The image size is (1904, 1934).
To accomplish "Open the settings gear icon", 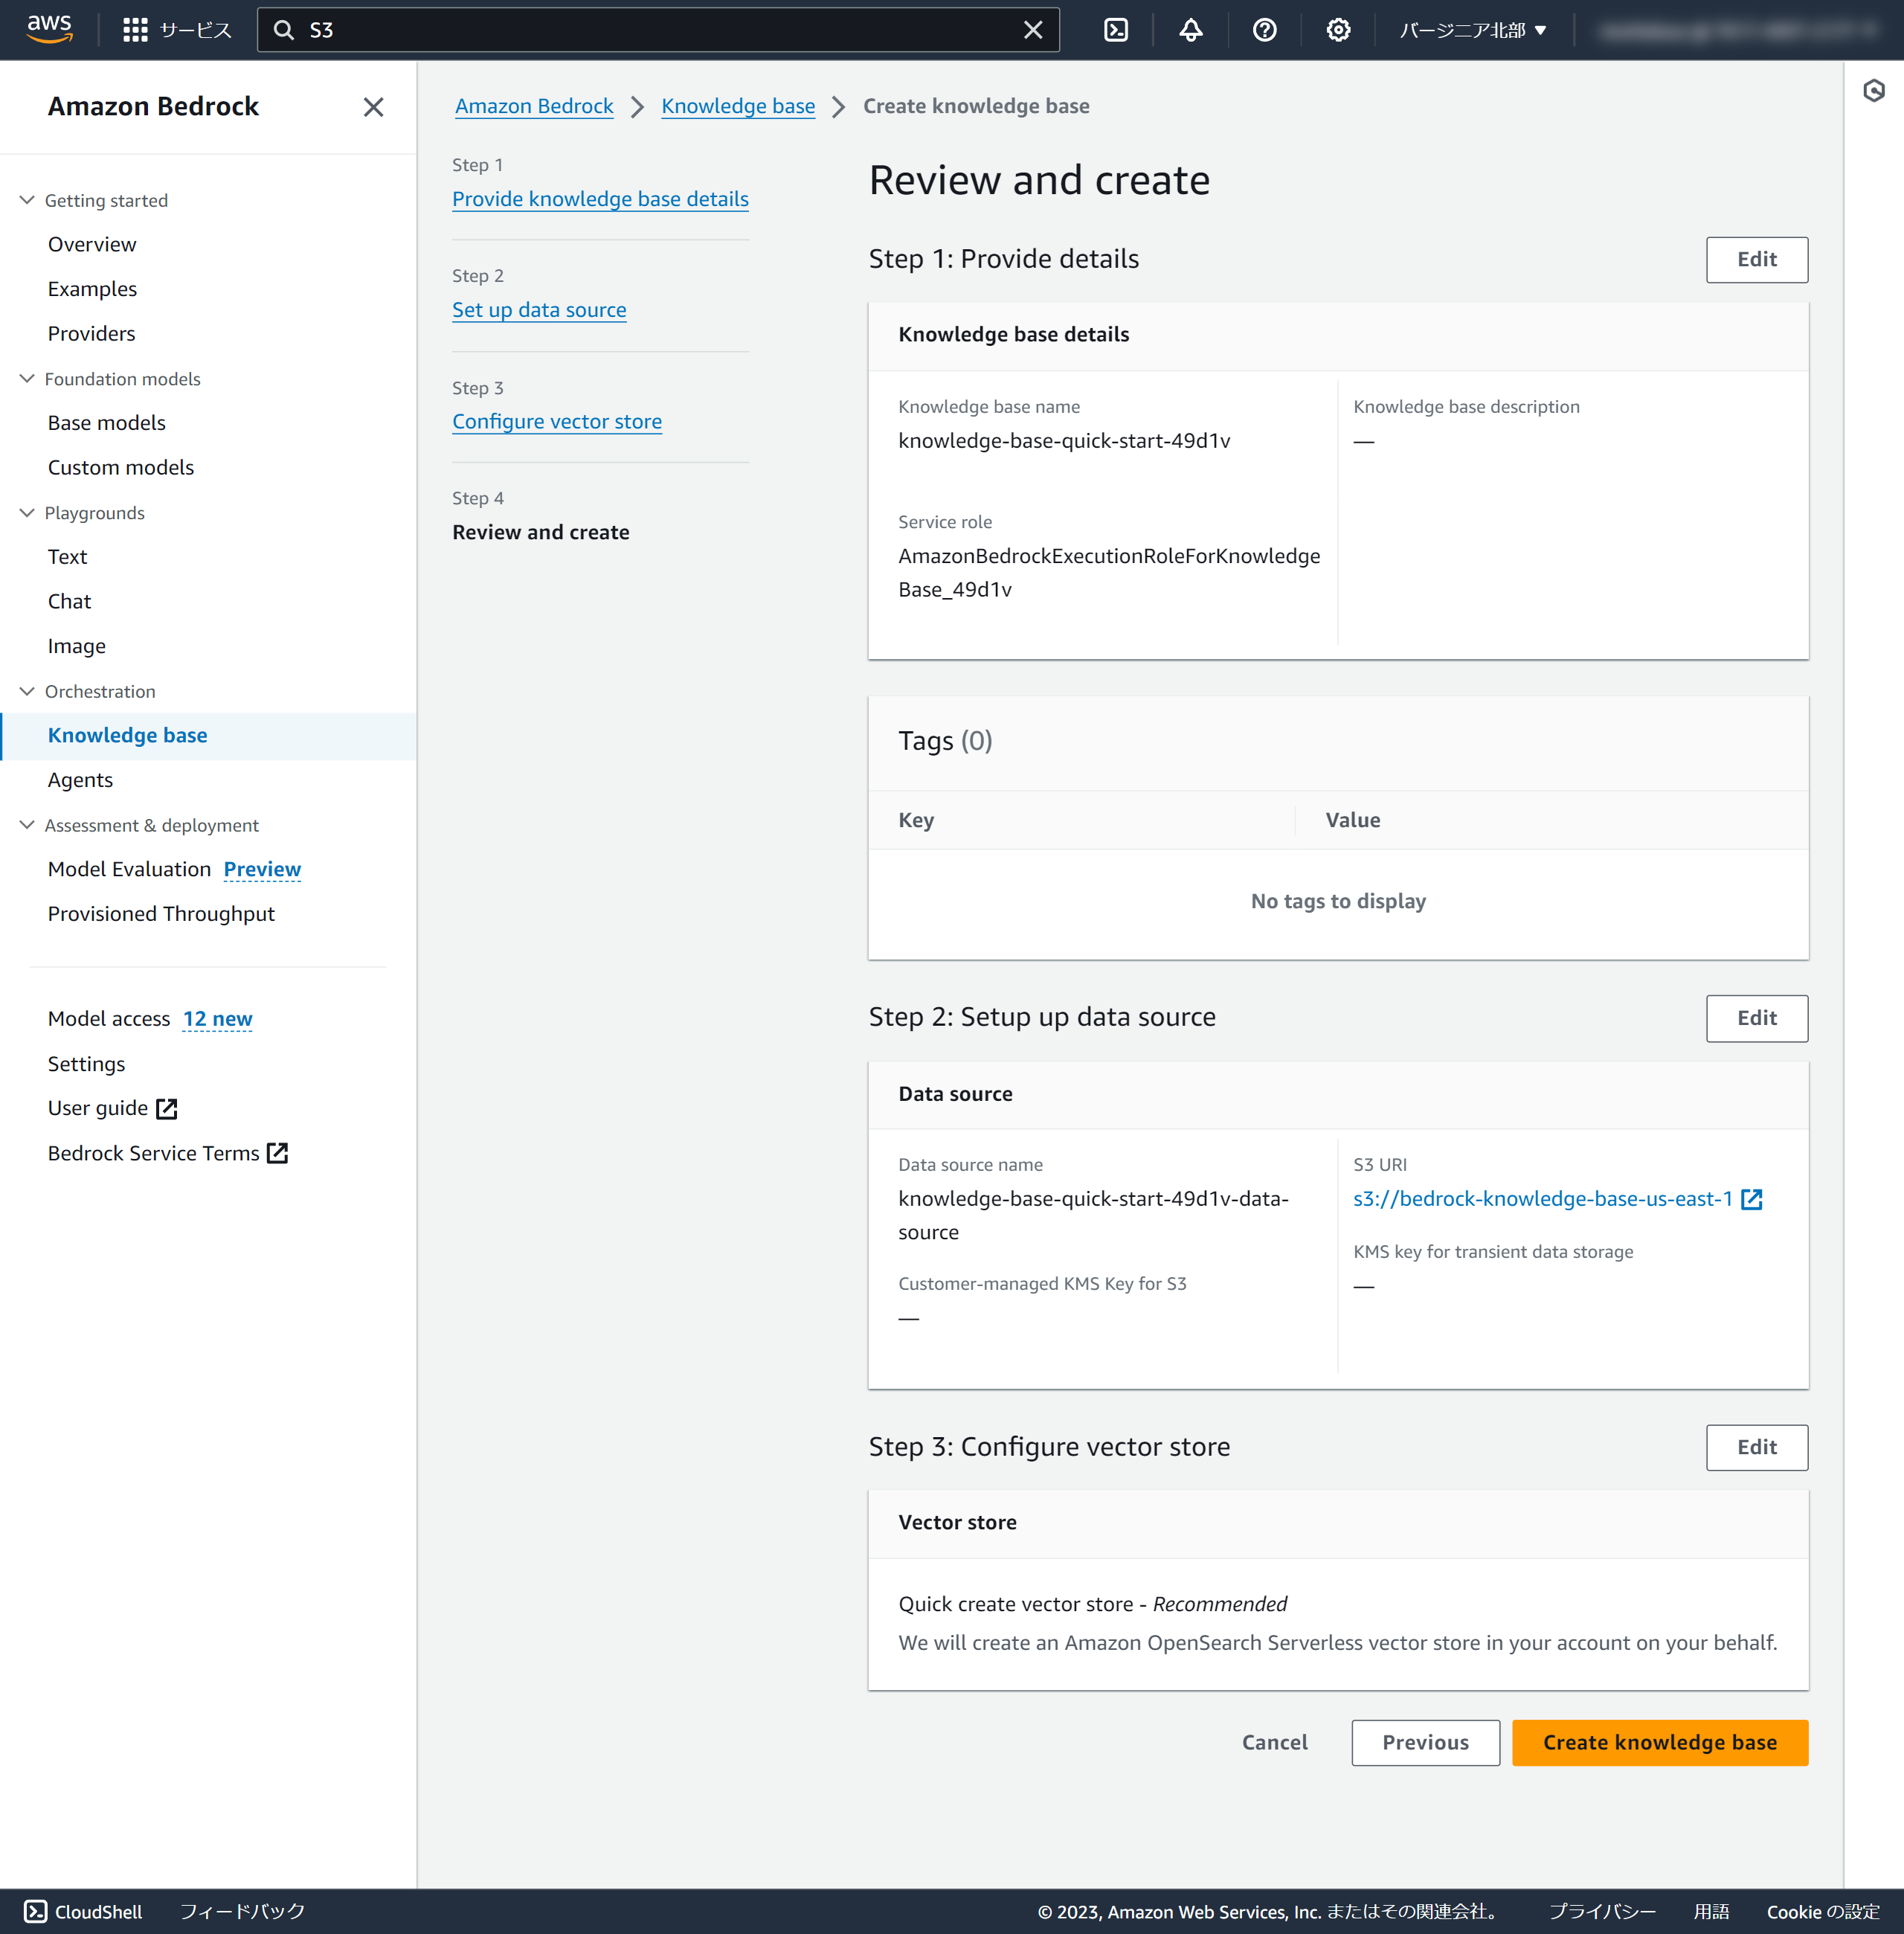I will click(x=1338, y=30).
